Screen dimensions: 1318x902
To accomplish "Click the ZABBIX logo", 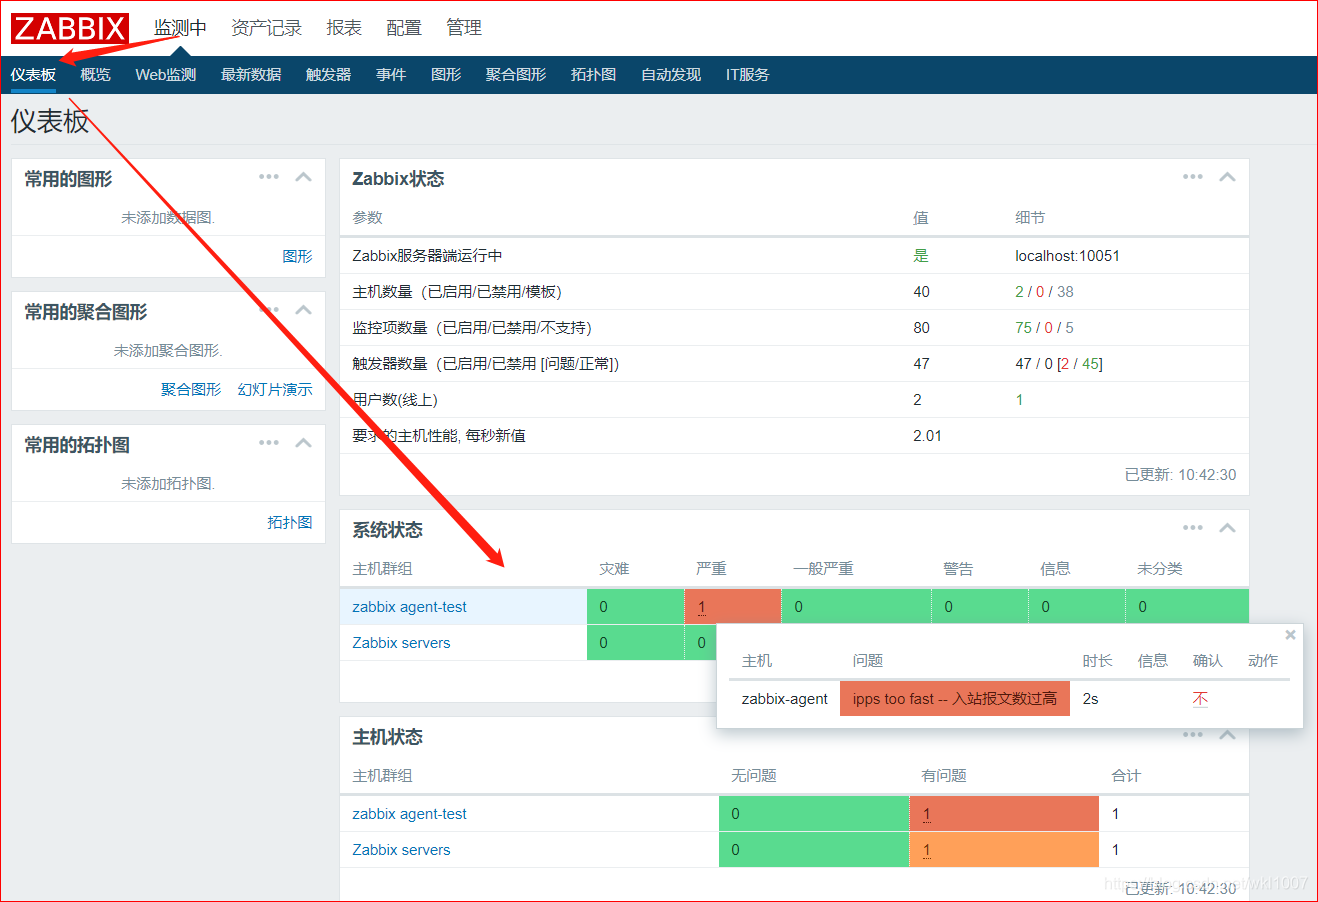I will coord(70,28).
